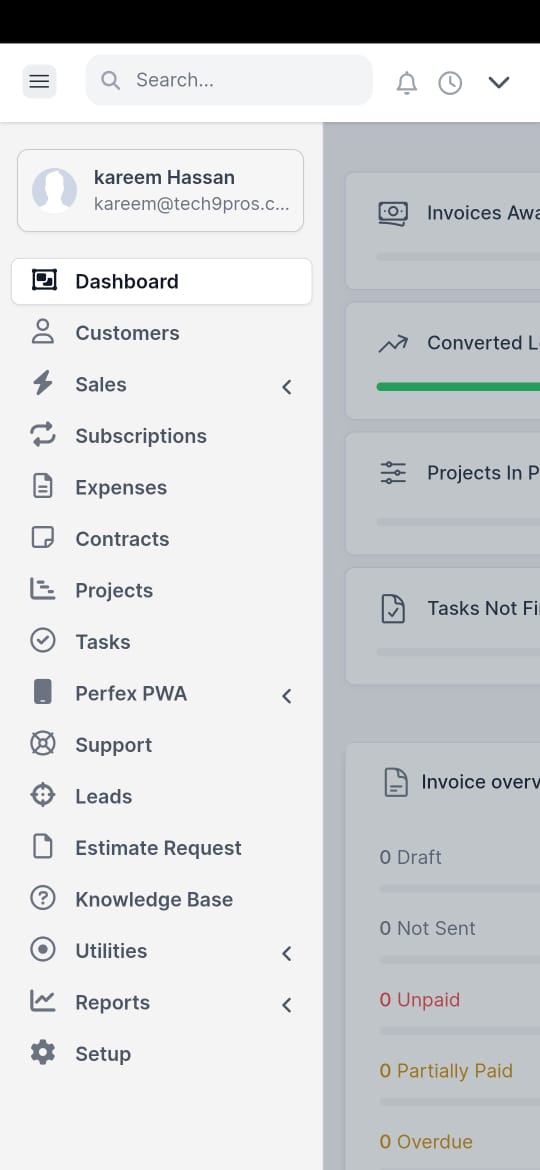Open the Tasks checkmark circle icon
Viewport: 540px width, 1170px height.
pyautogui.click(x=43, y=641)
